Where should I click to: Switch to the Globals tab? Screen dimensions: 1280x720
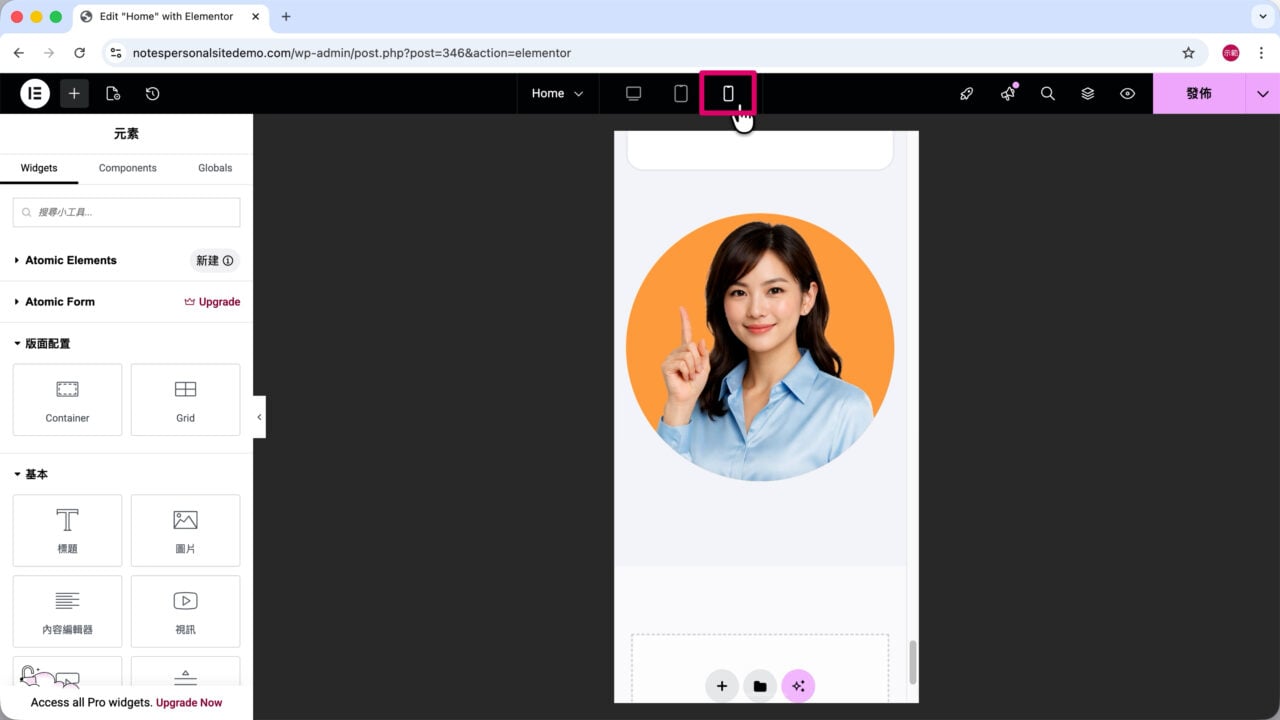click(x=215, y=168)
